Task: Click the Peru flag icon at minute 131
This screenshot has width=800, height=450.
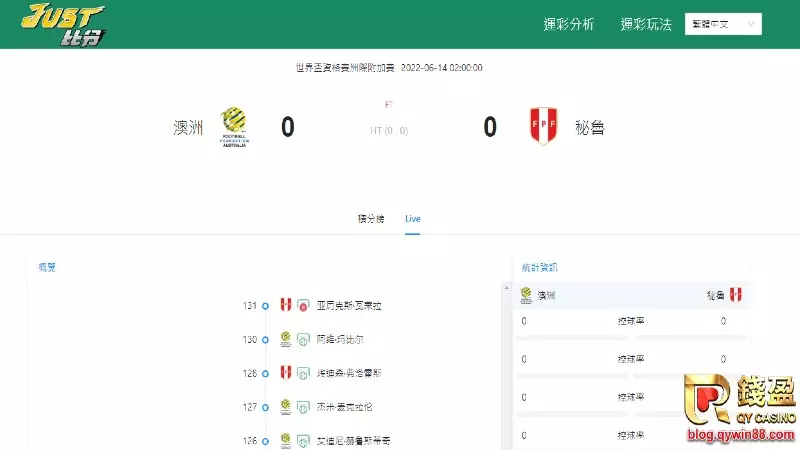Action: click(285, 305)
